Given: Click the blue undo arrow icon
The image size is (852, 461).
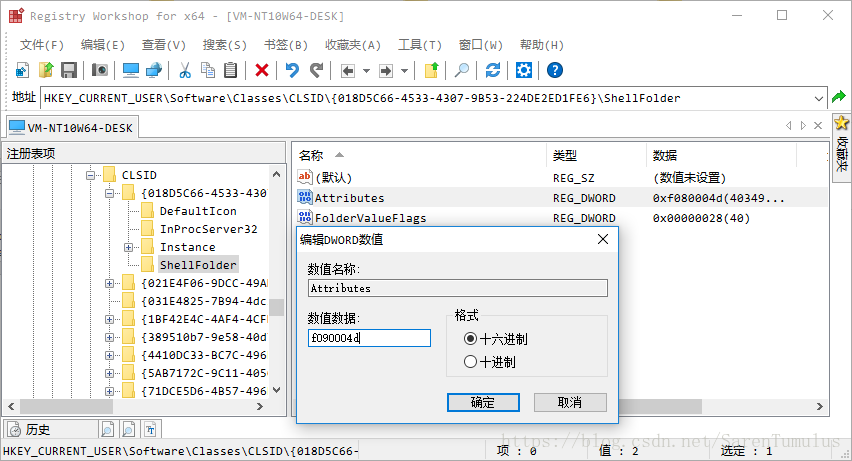Looking at the screenshot, I should point(292,70).
